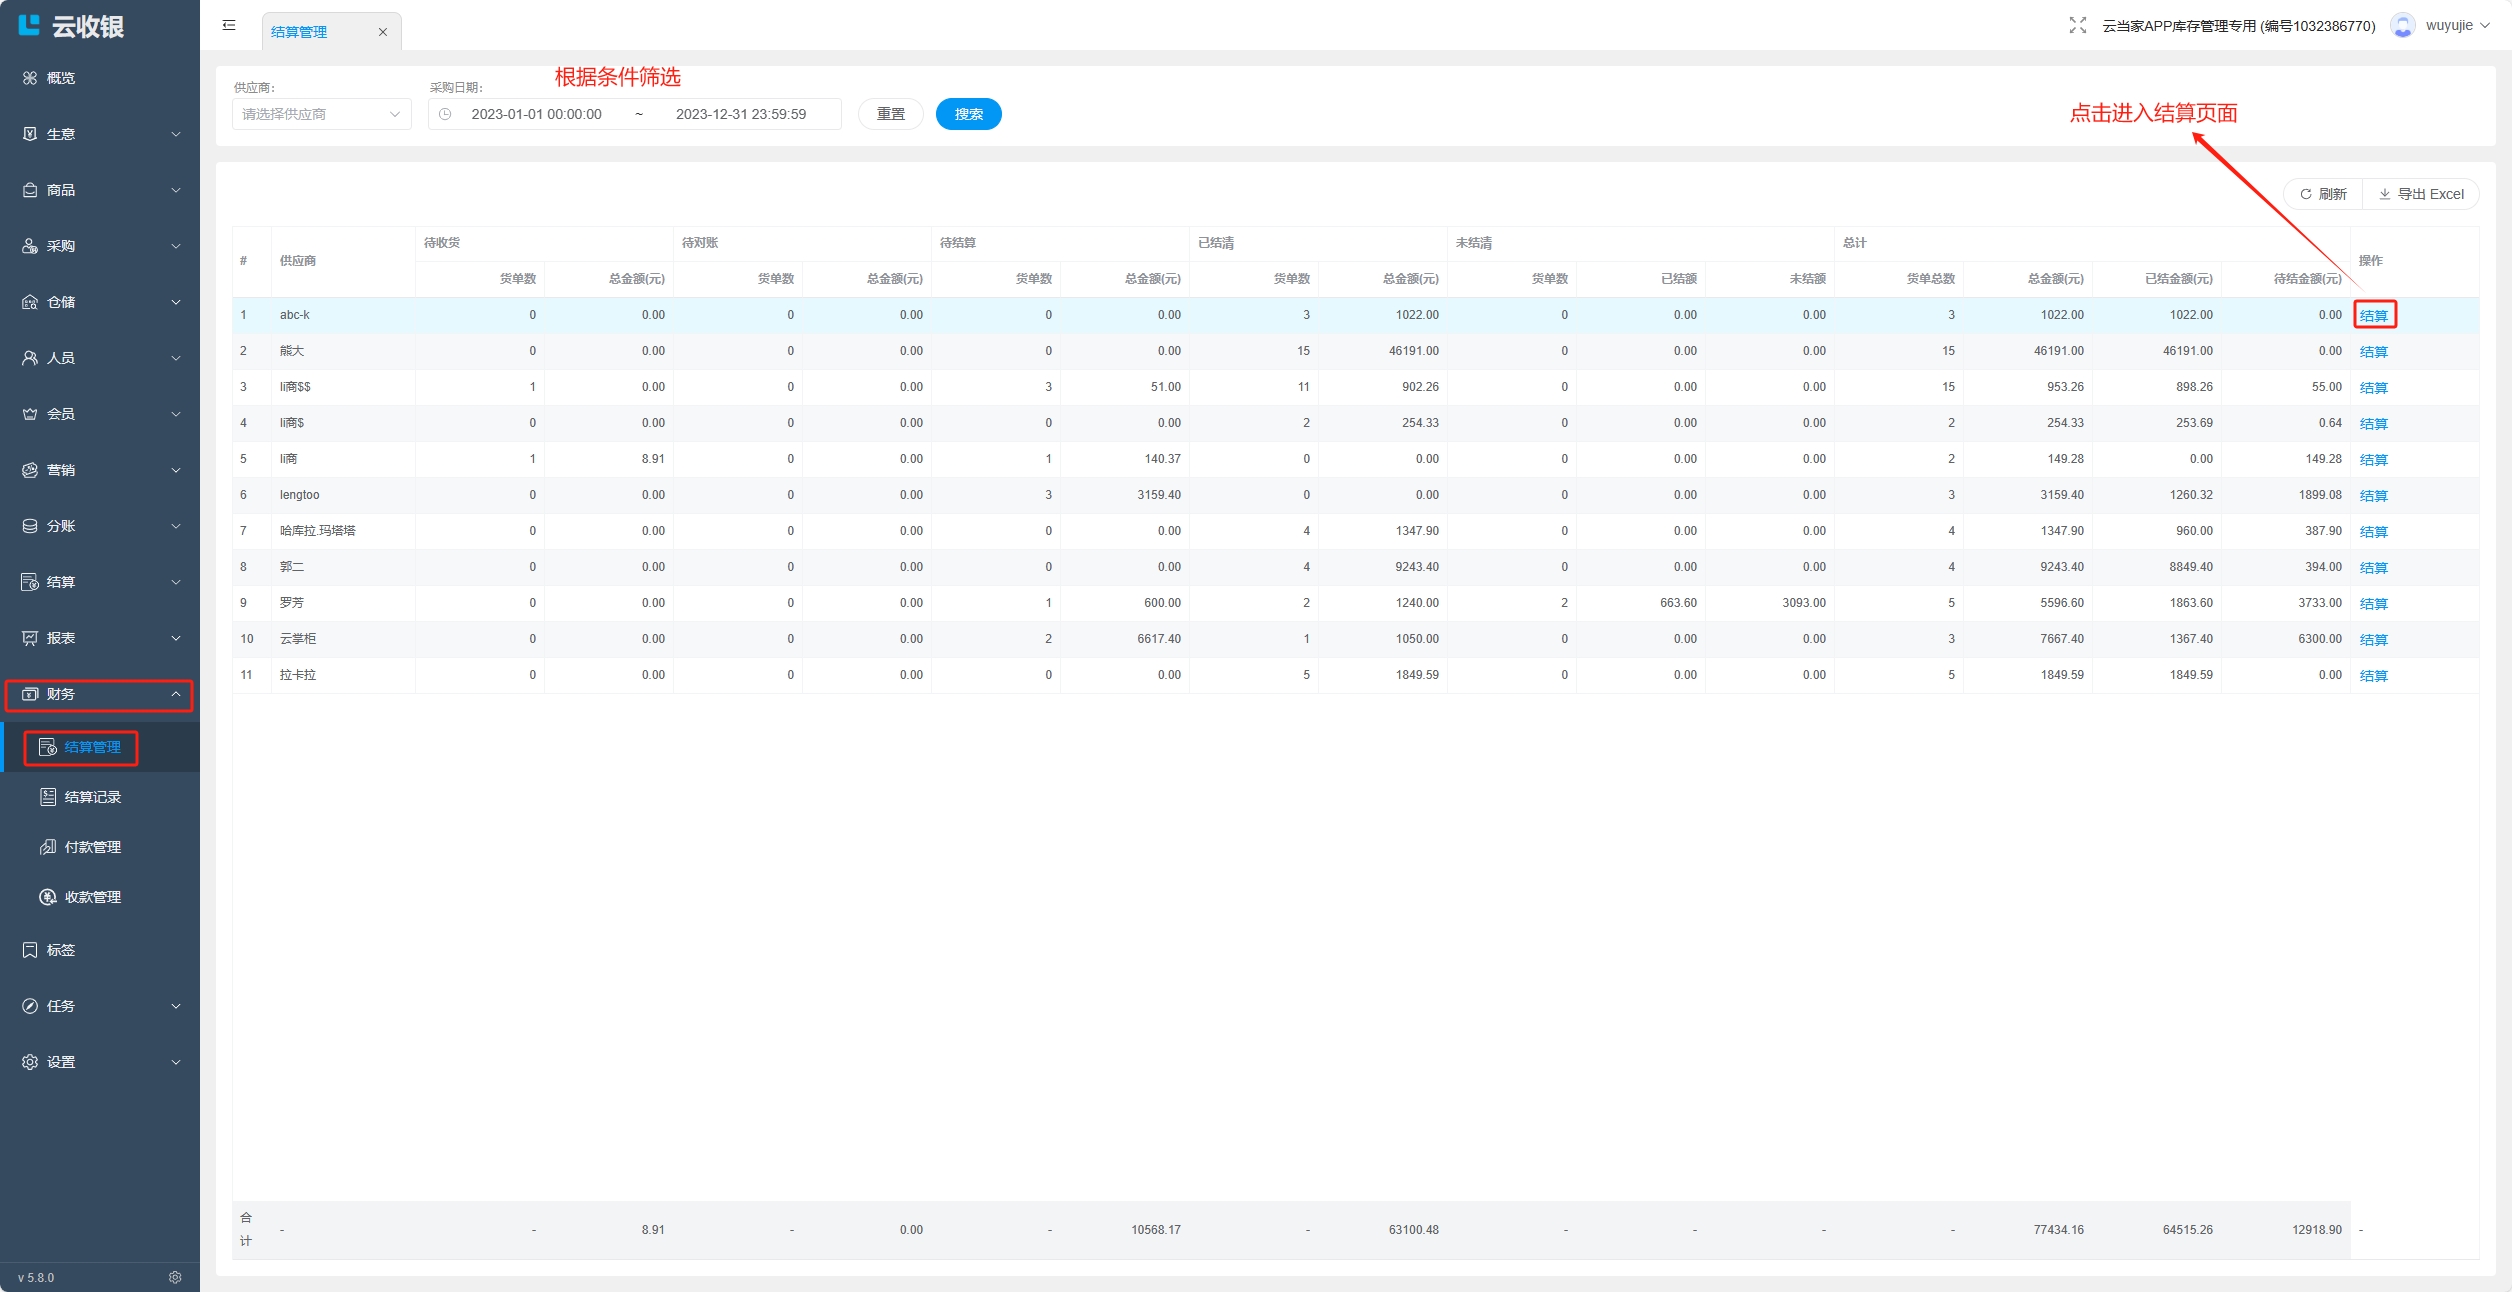This screenshot has height=1292, width=2512.
Task: Open 收款管理 receipt management
Action: coord(92,897)
